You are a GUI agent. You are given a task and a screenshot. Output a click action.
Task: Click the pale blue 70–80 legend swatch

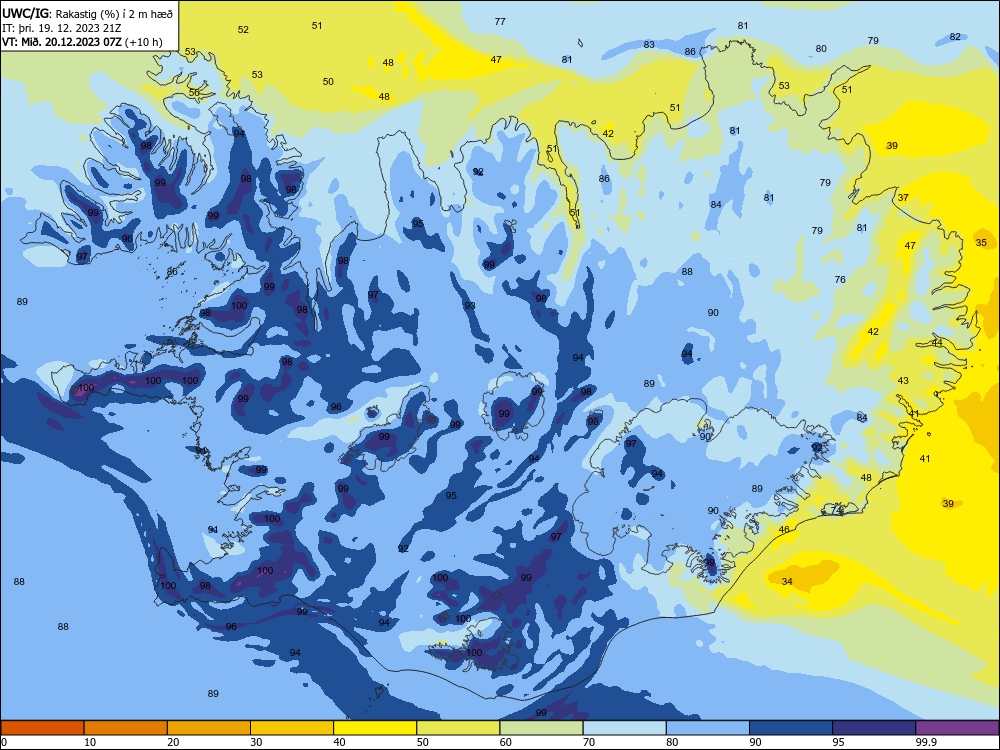coord(624,728)
